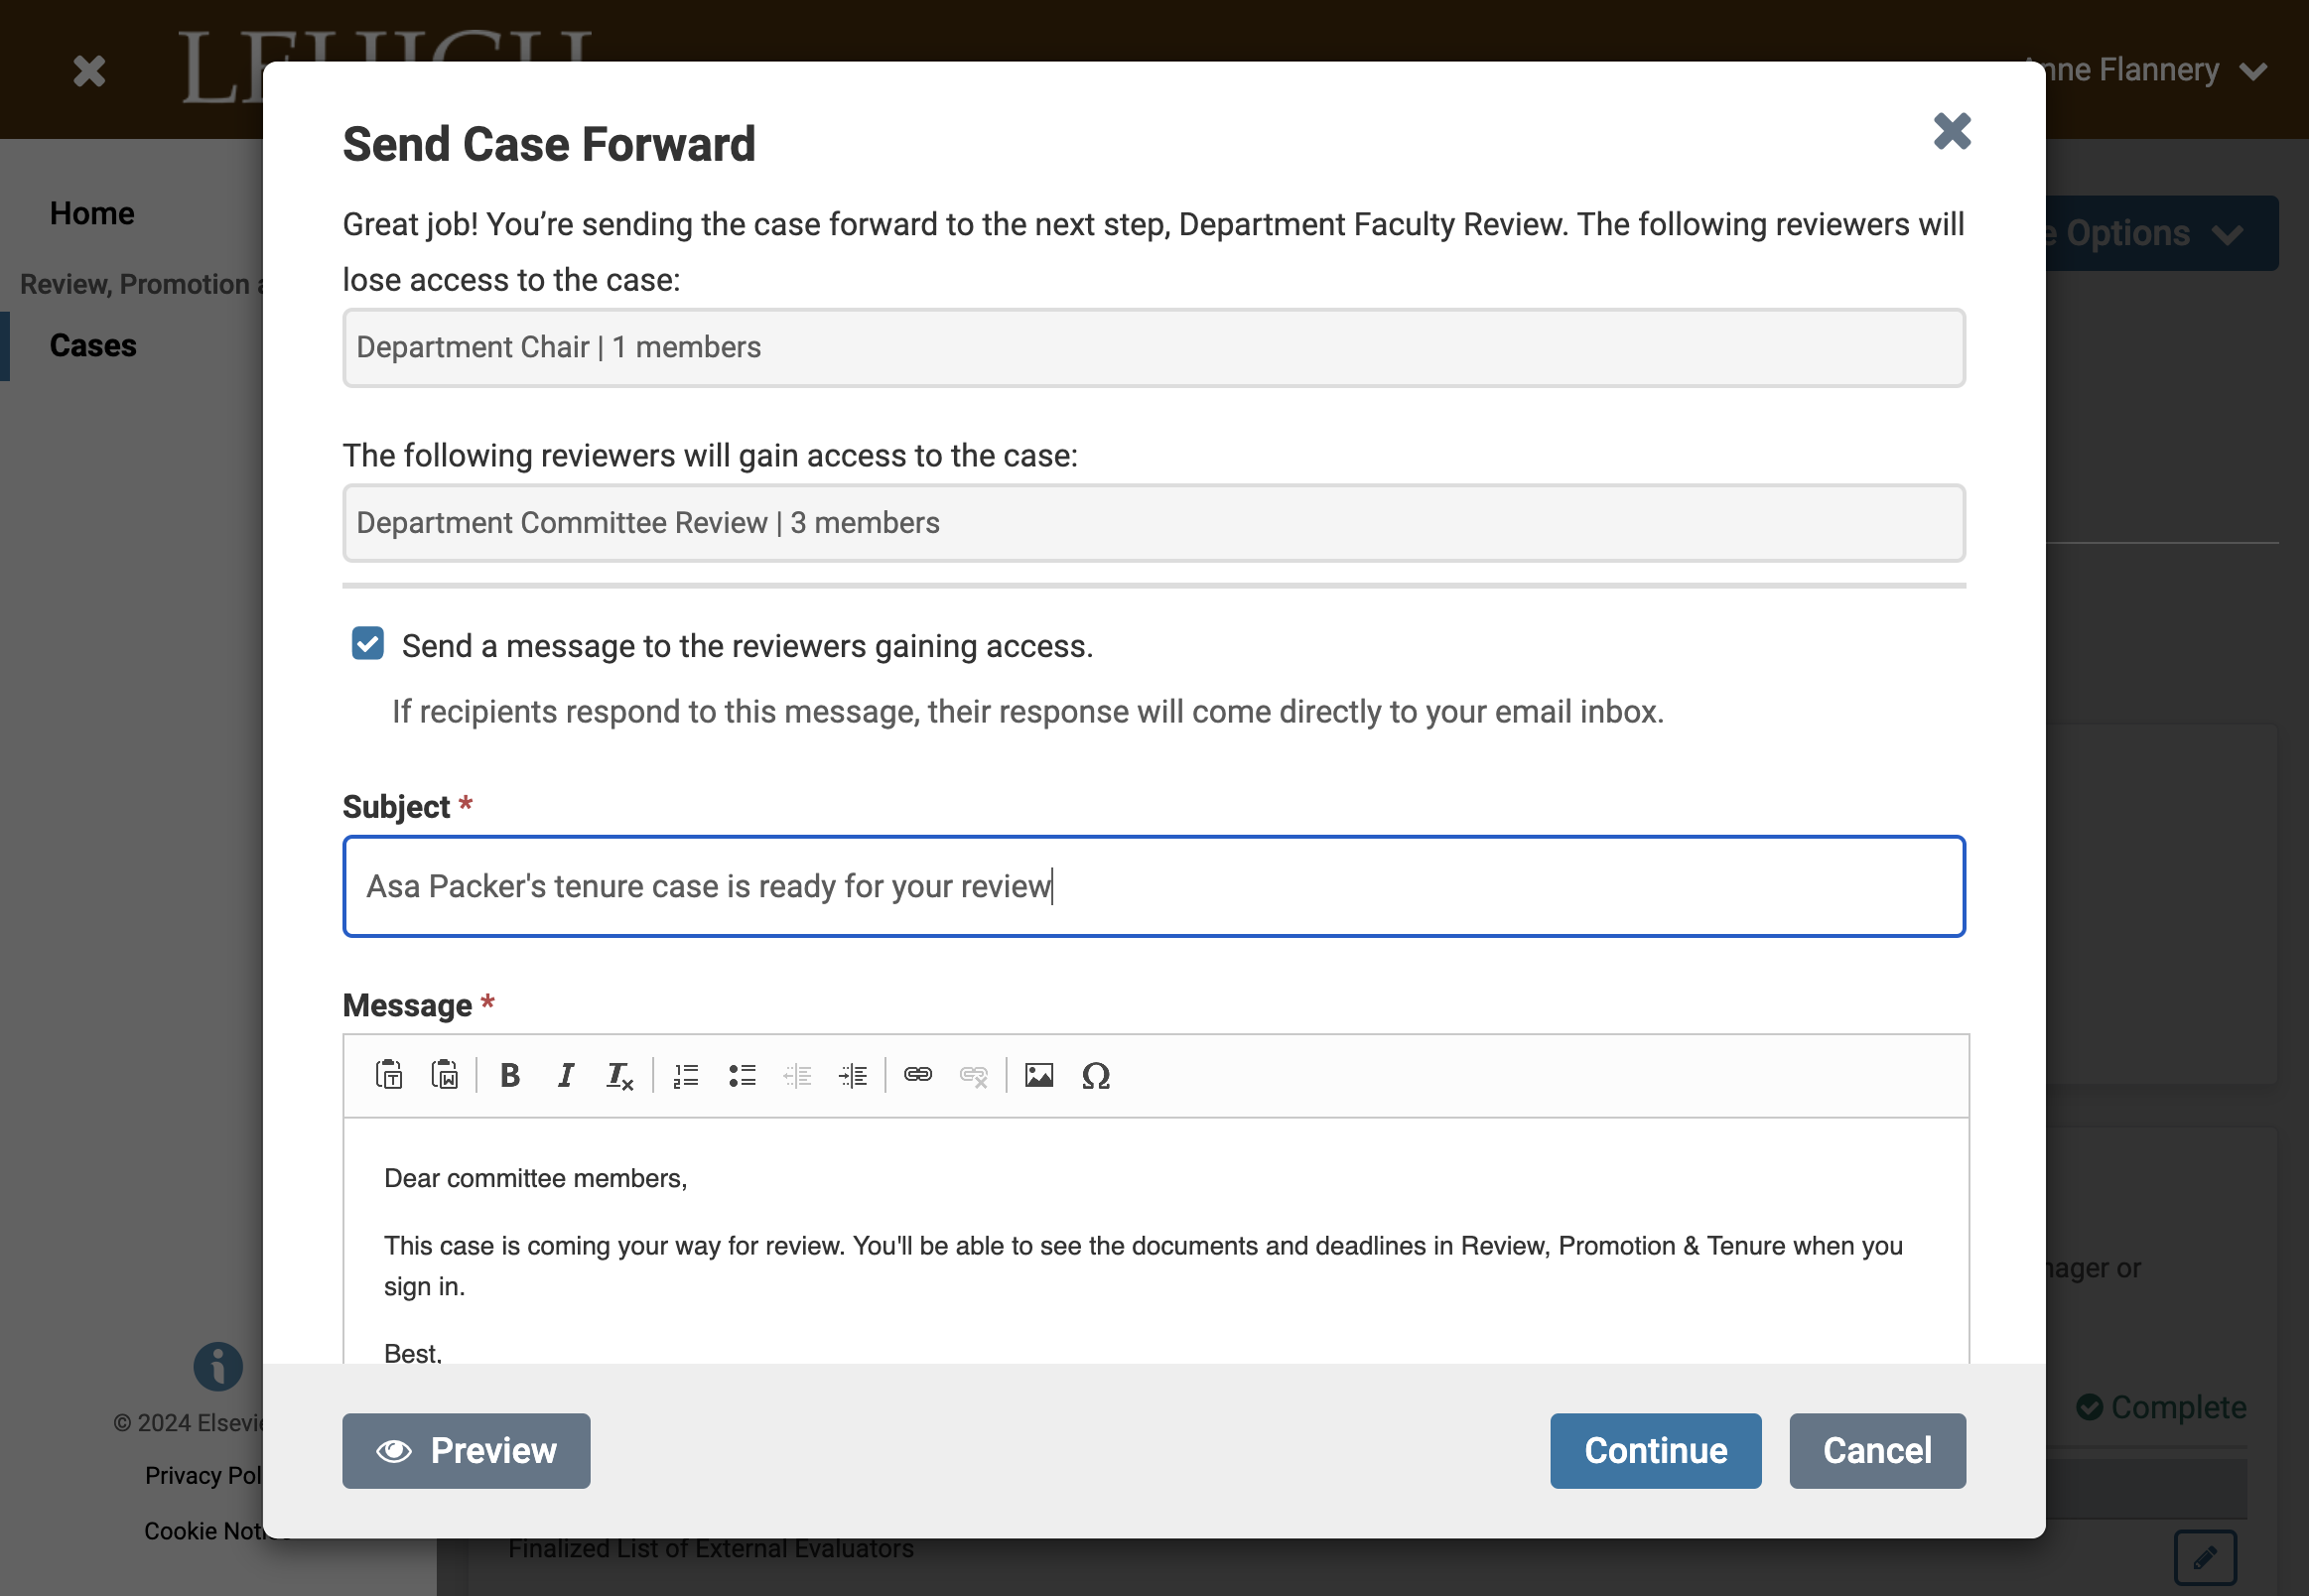The image size is (2309, 1596).
Task: Click Review, Promotion sidebar heading
Action: point(141,284)
